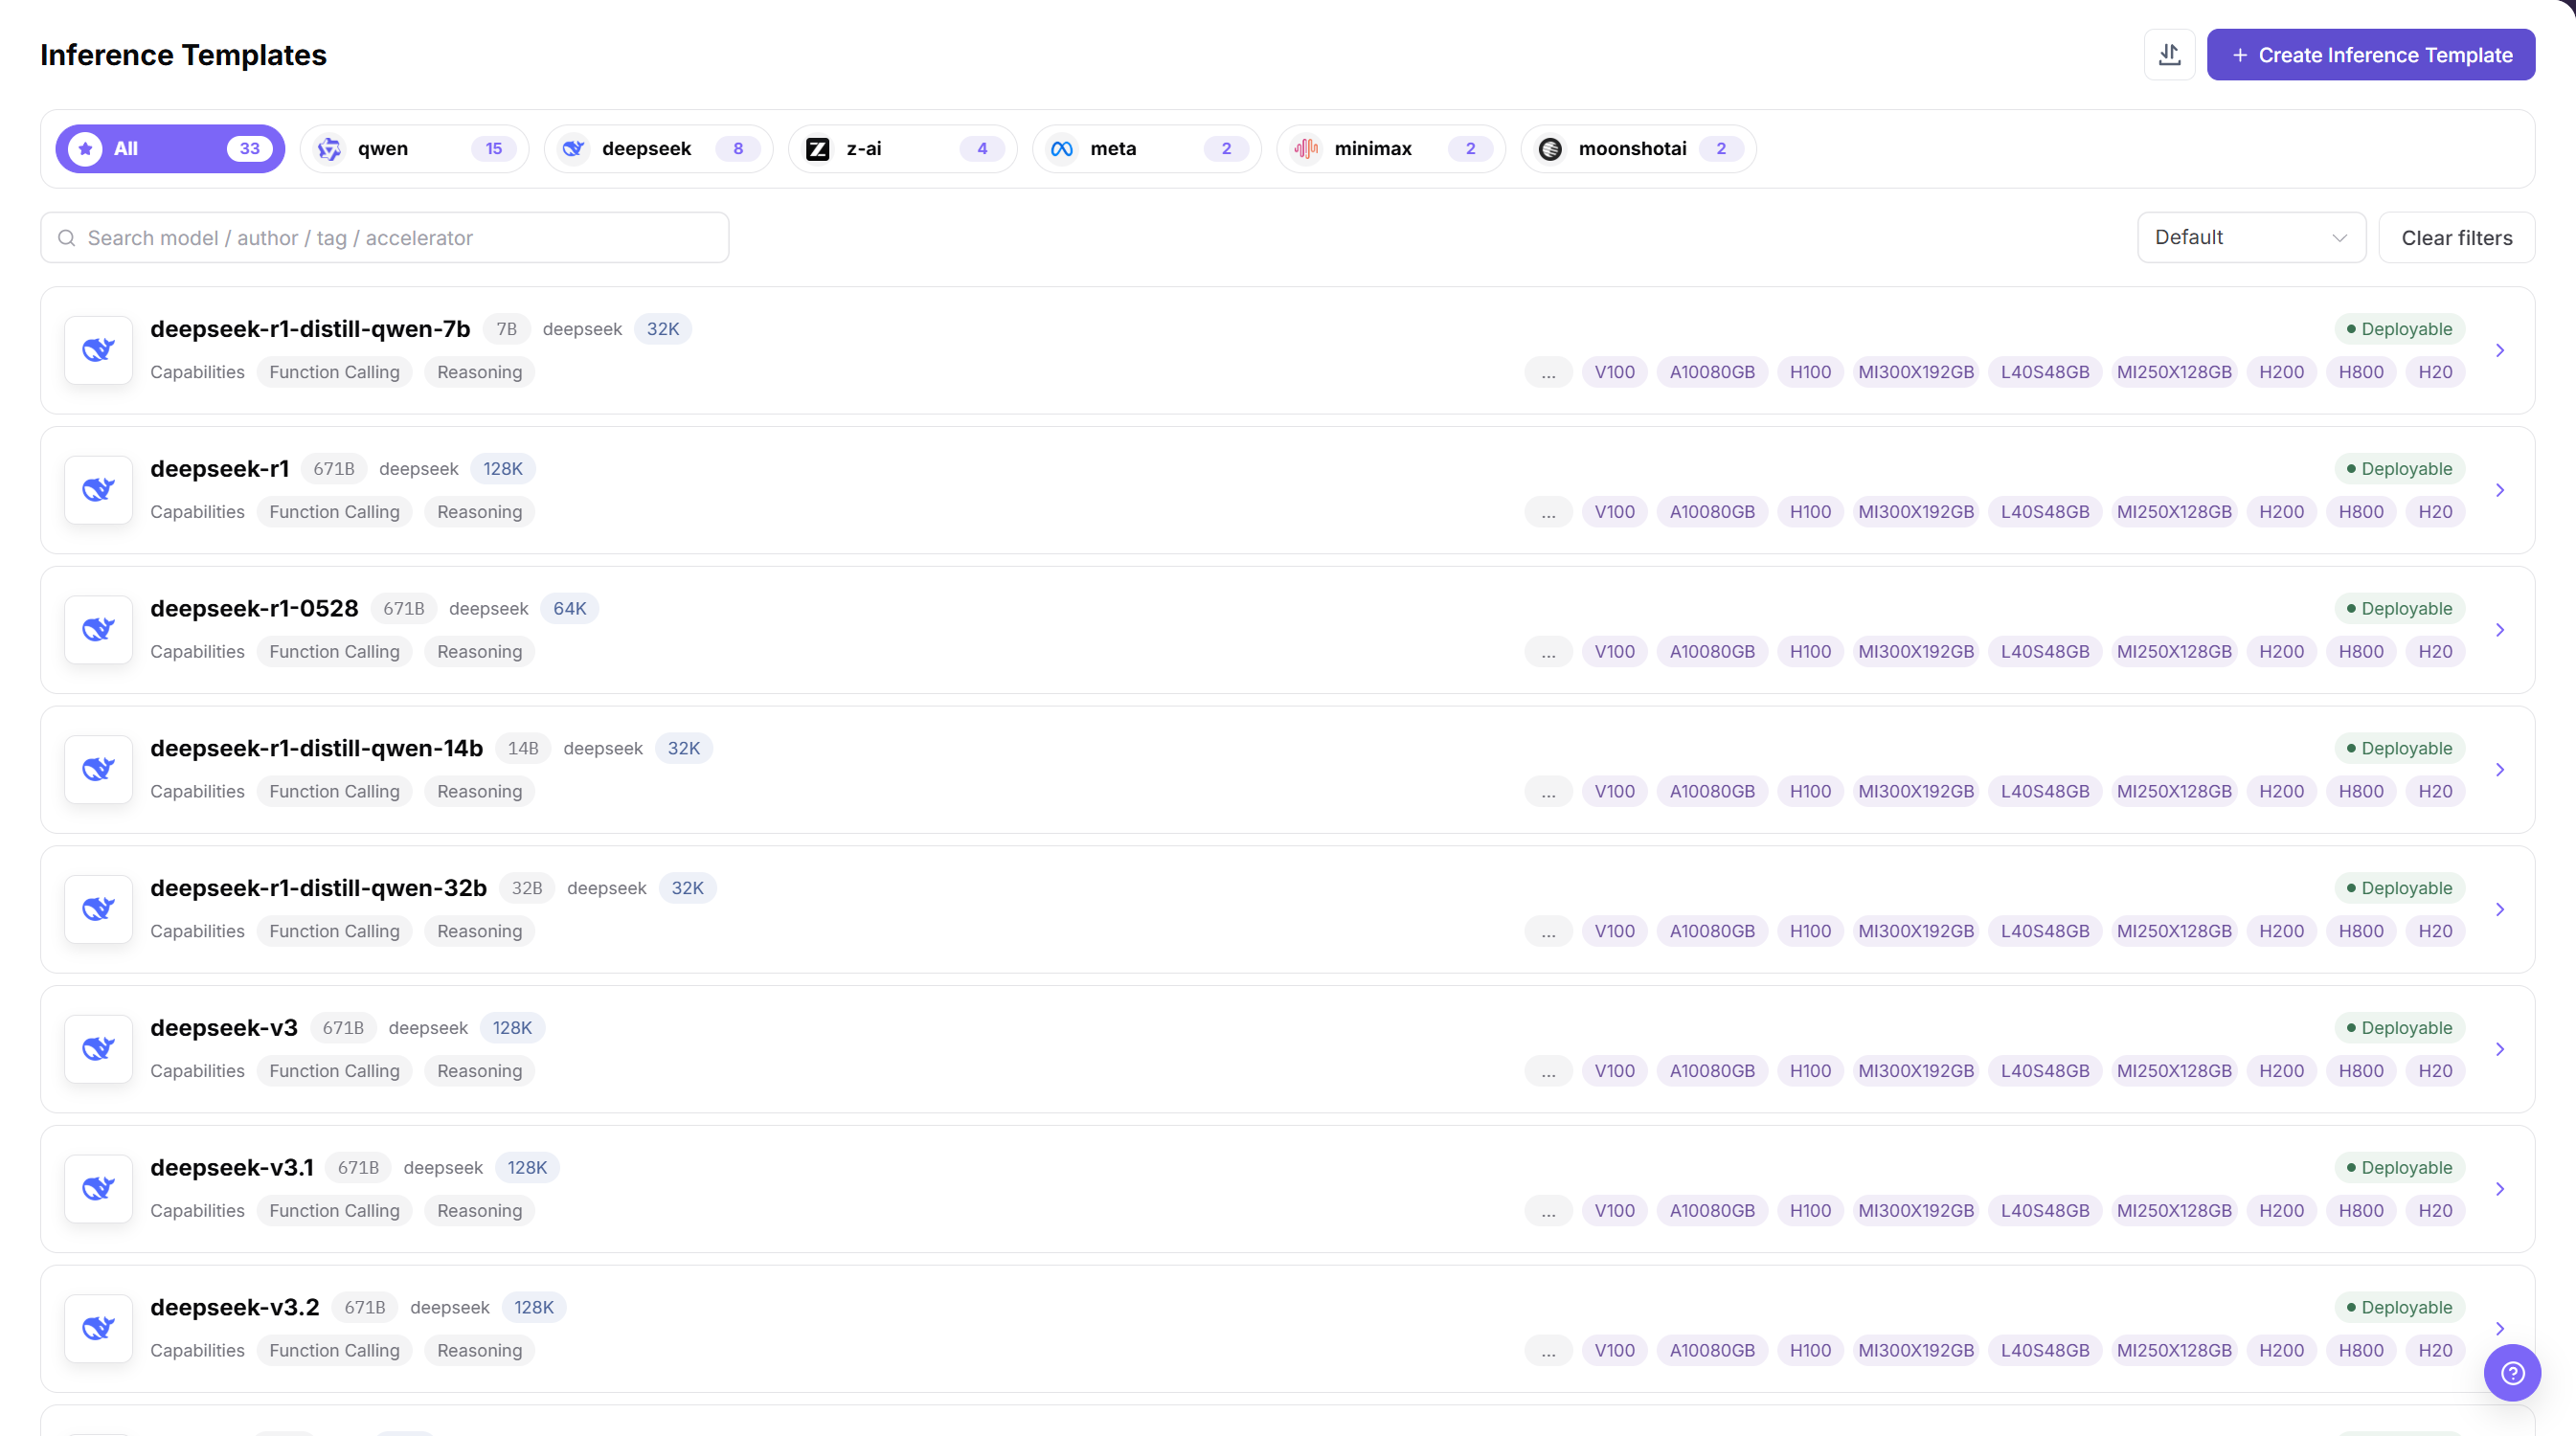This screenshot has height=1436, width=2576.
Task: Filter templates by z-ai
Action: 902,149
